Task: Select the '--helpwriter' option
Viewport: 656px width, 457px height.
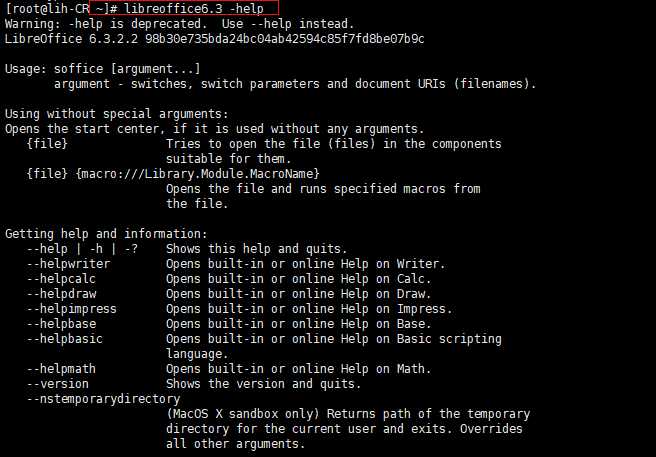Action: tap(68, 264)
